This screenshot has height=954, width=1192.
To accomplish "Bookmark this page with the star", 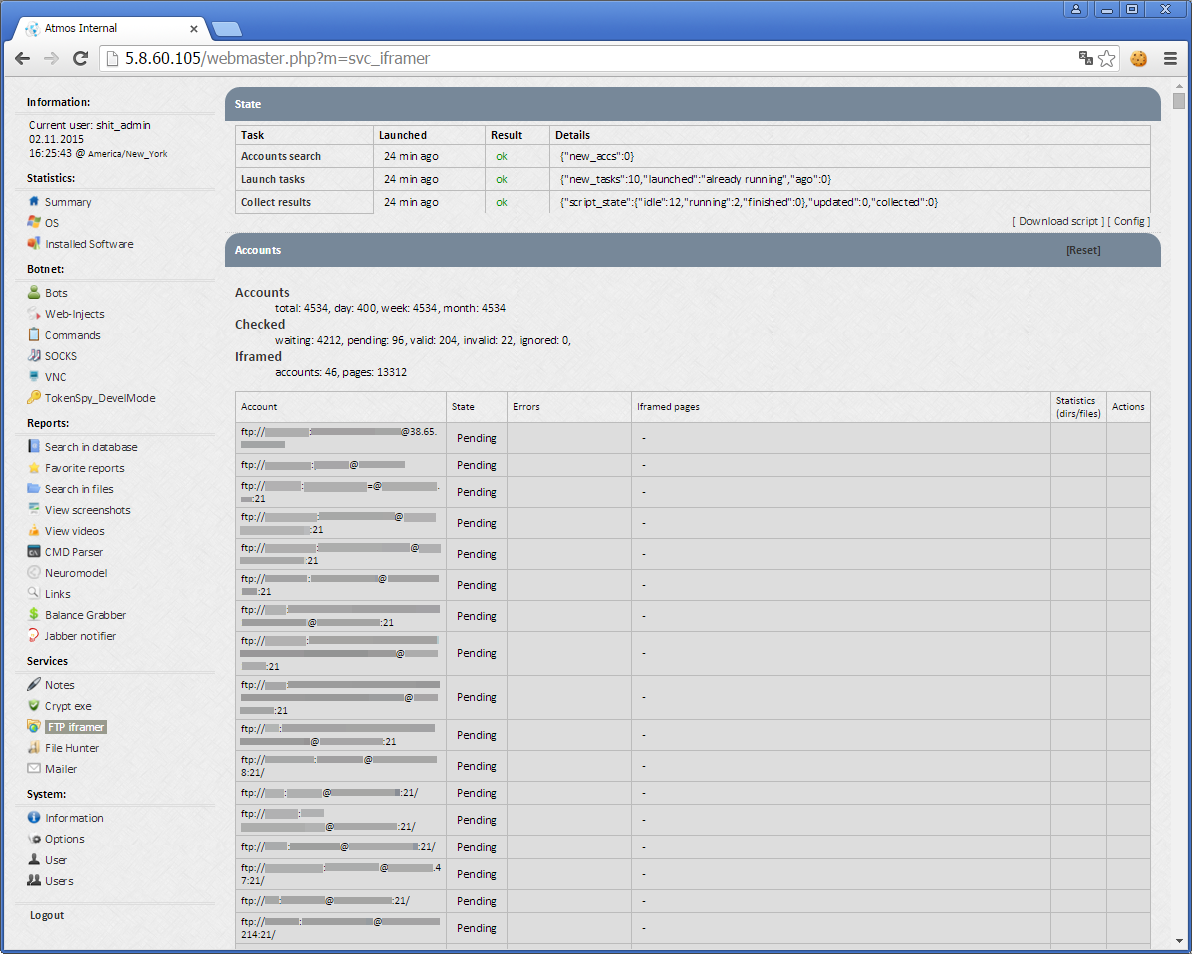I will [1107, 59].
